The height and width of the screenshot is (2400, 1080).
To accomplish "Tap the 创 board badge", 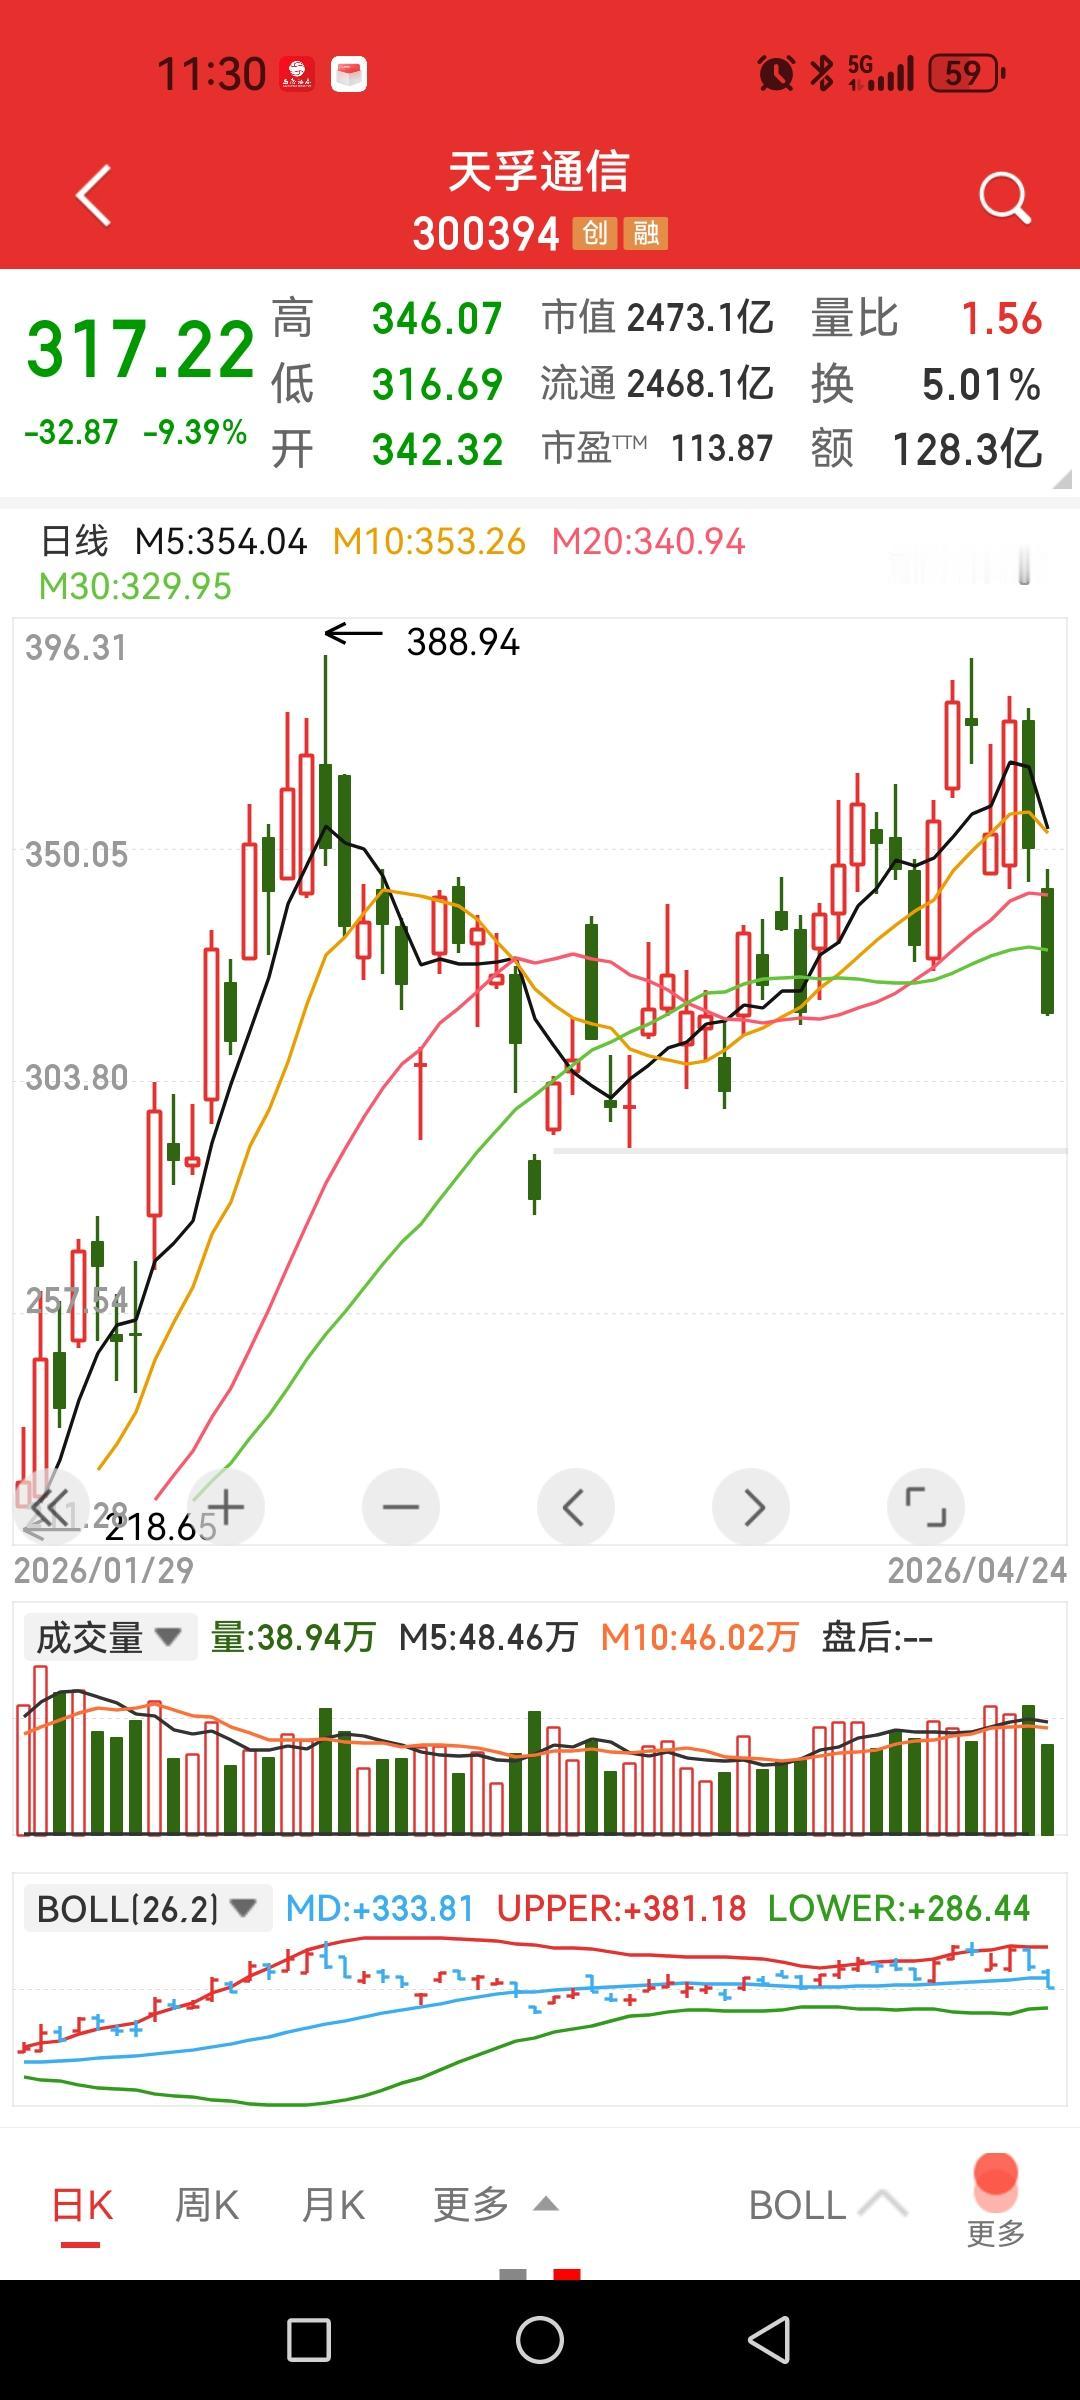I will click(x=594, y=233).
